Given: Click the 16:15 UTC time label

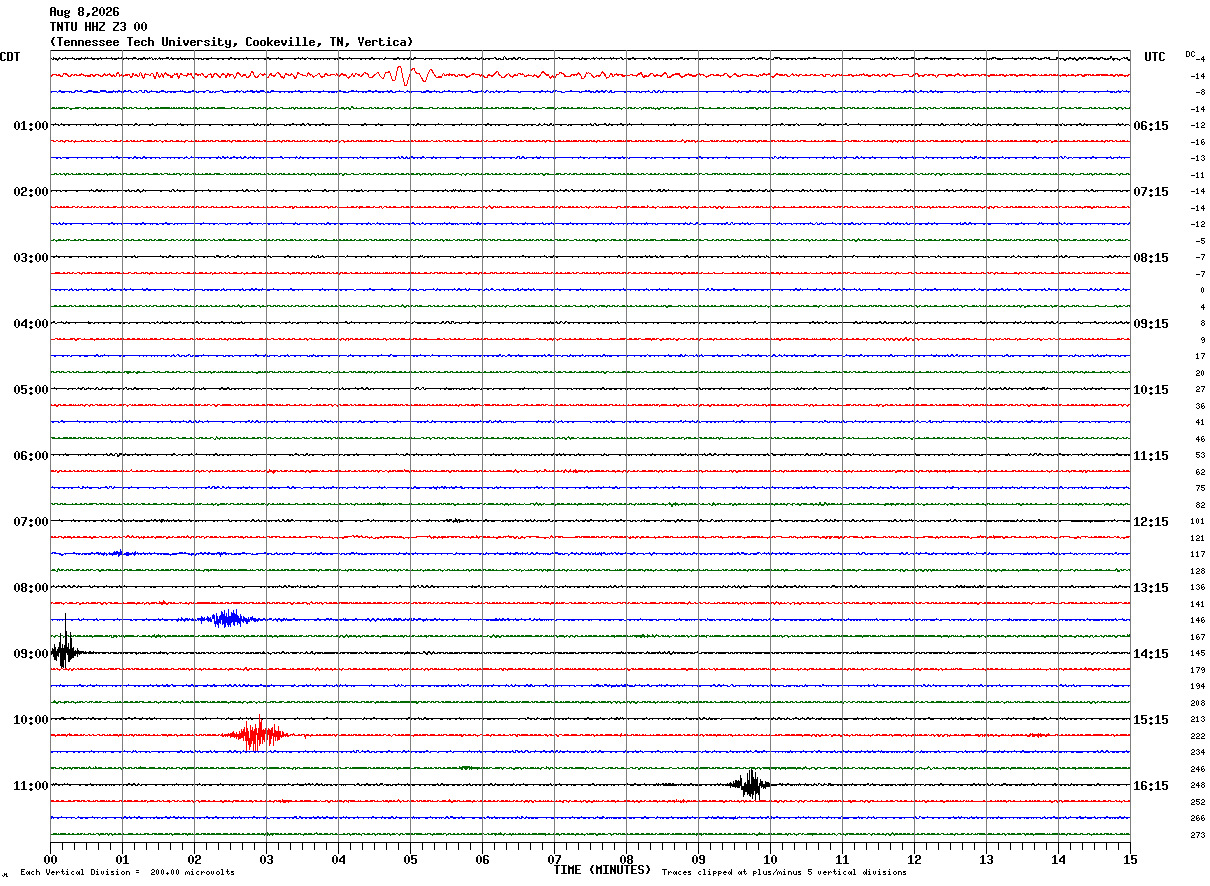Looking at the screenshot, I should point(1150,786).
